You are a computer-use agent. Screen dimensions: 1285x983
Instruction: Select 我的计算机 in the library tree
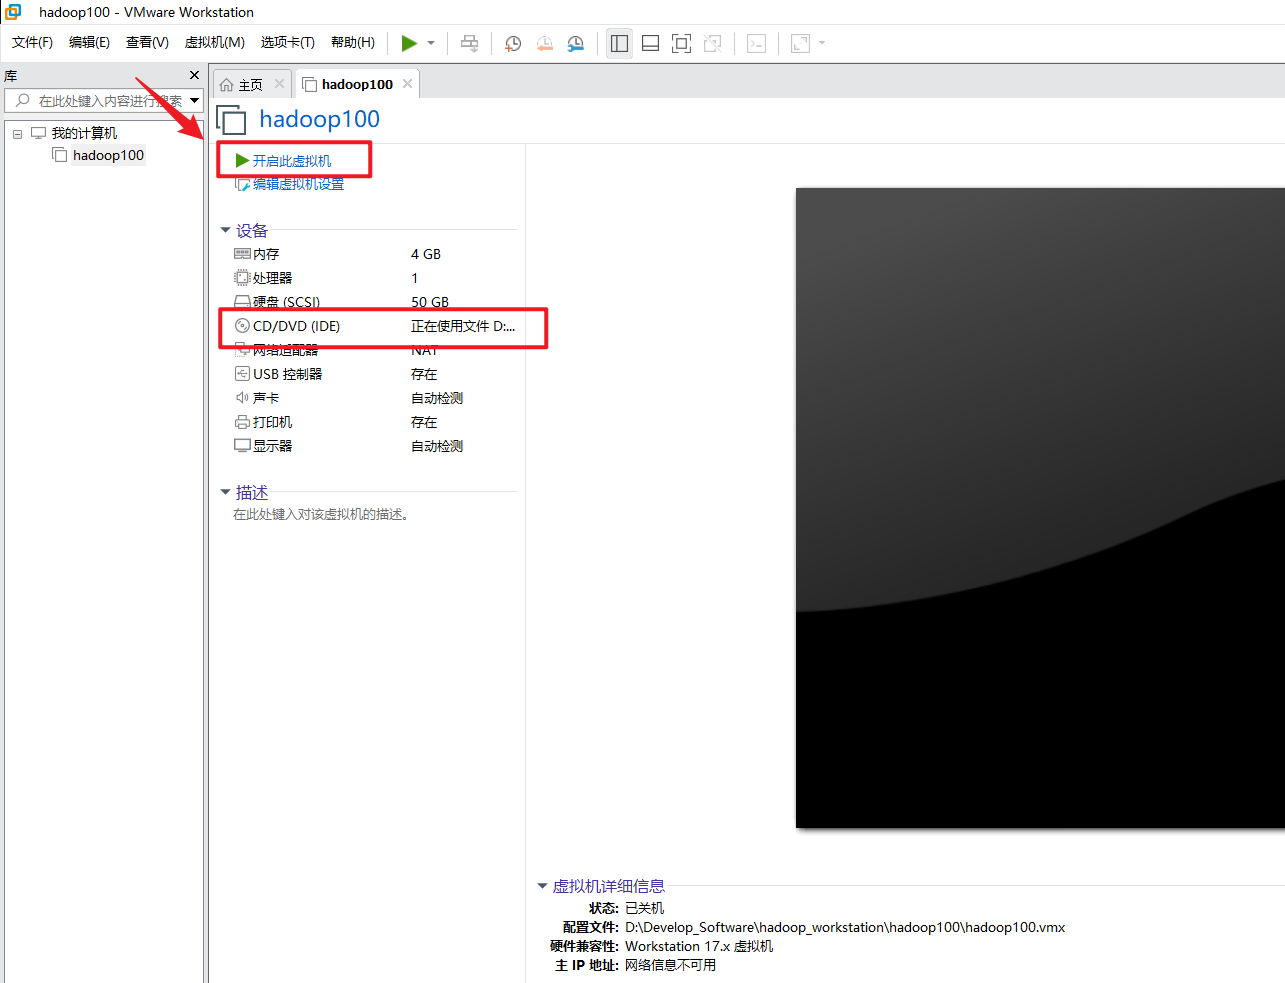[x=84, y=133]
